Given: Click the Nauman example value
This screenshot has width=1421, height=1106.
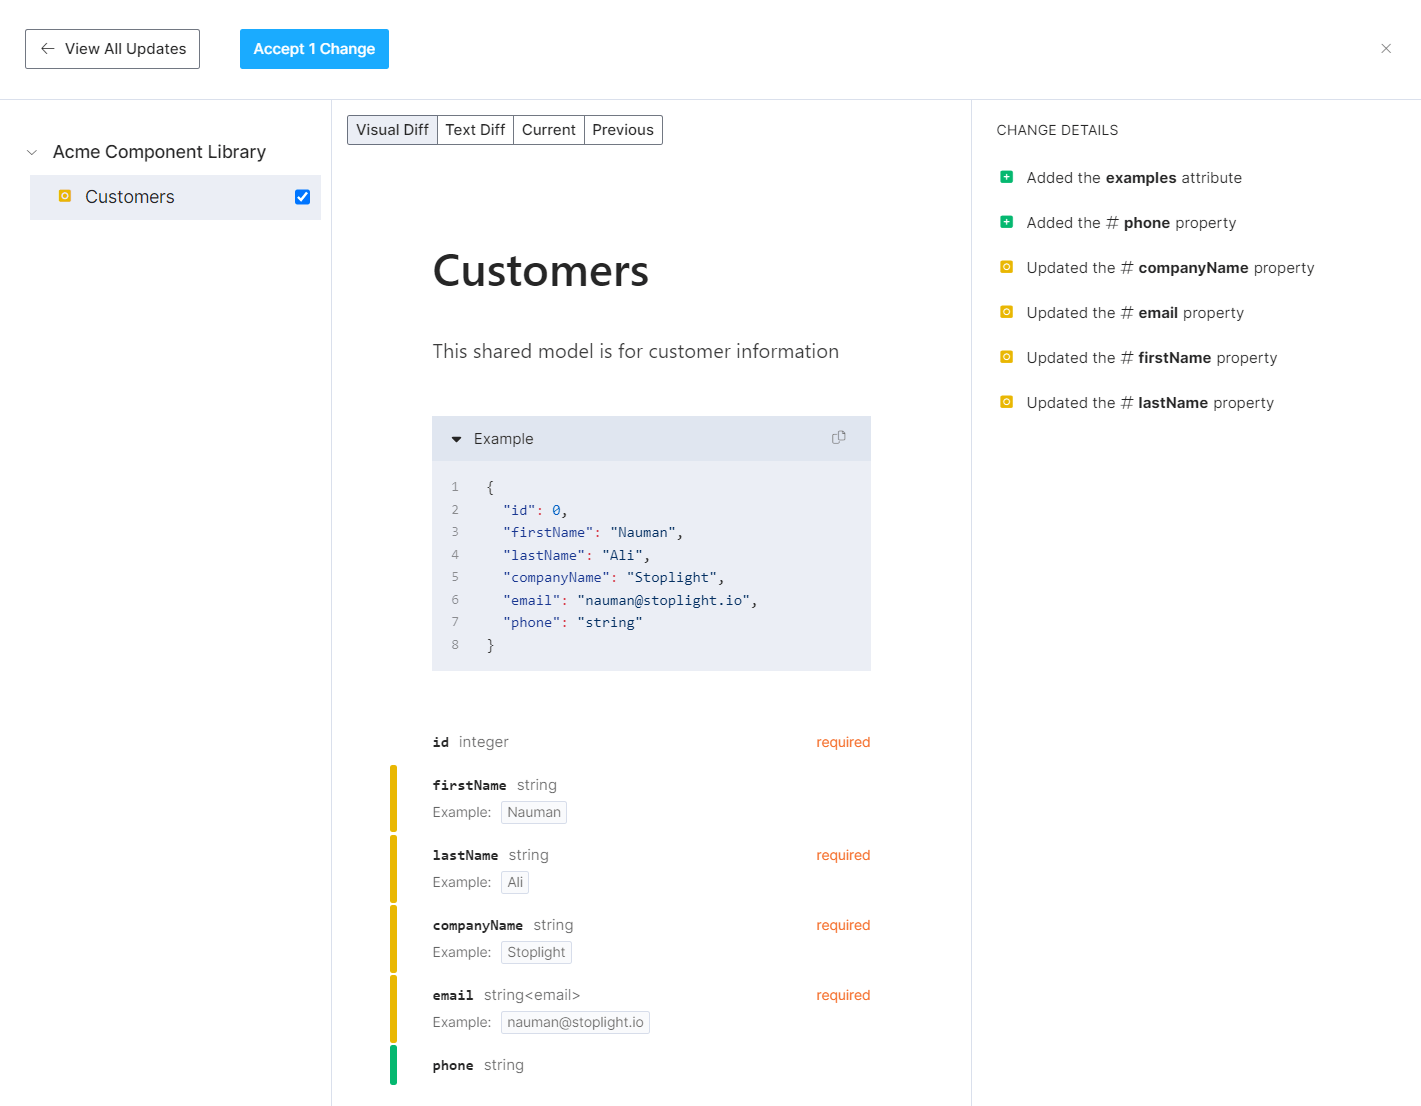Looking at the screenshot, I should (534, 812).
